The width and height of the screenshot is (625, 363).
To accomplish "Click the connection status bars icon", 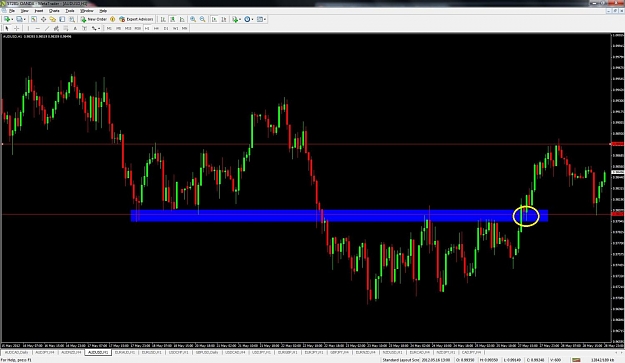I will click(576, 360).
